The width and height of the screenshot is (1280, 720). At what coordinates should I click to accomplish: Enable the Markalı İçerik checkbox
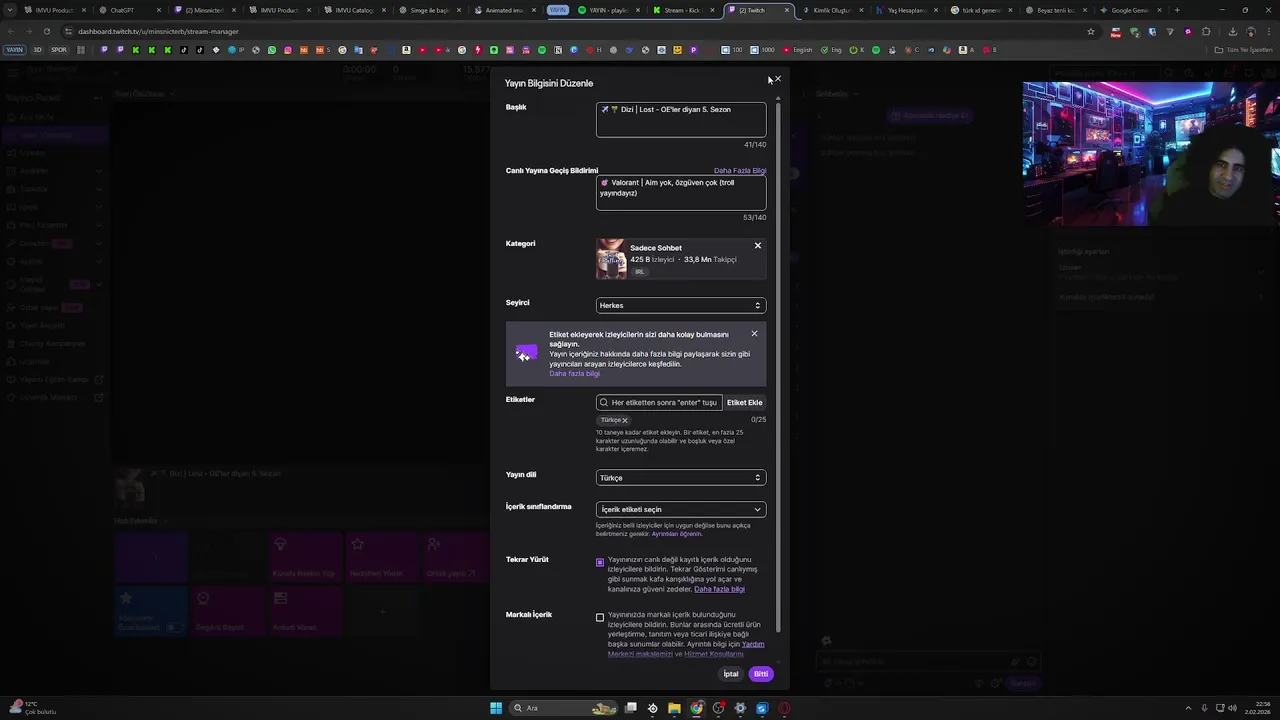600,617
